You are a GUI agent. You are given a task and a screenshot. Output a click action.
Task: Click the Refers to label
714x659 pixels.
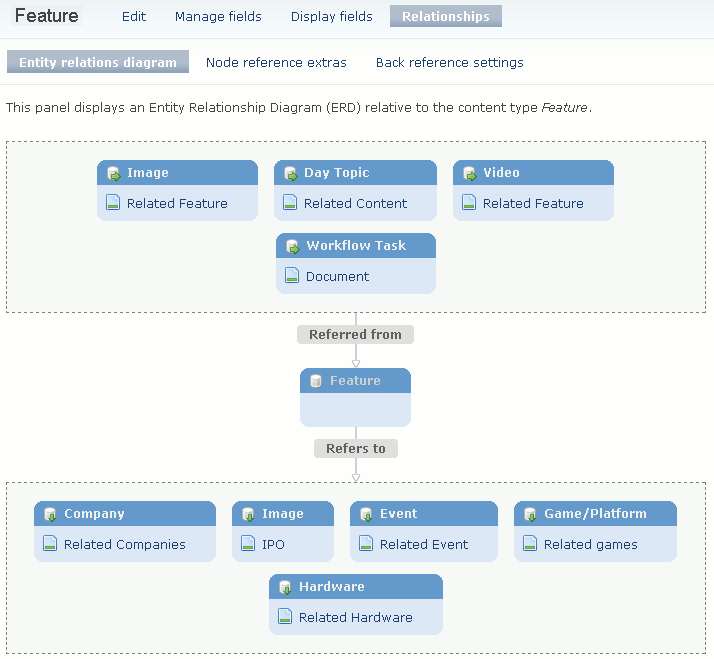[356, 448]
